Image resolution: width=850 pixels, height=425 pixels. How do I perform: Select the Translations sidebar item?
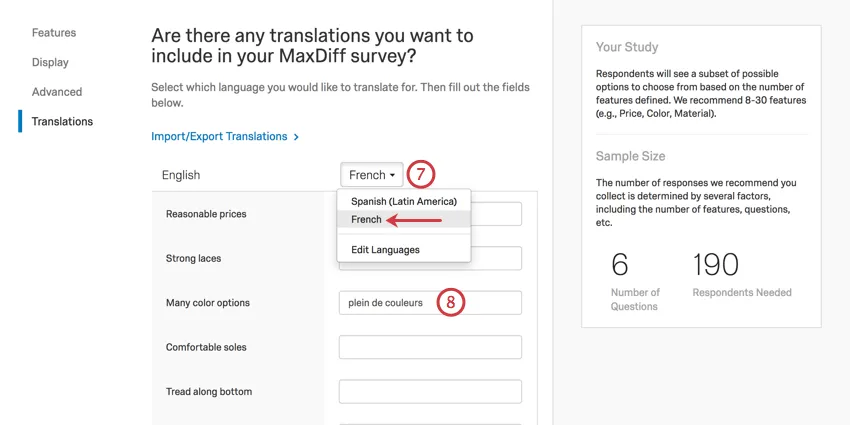pos(62,122)
